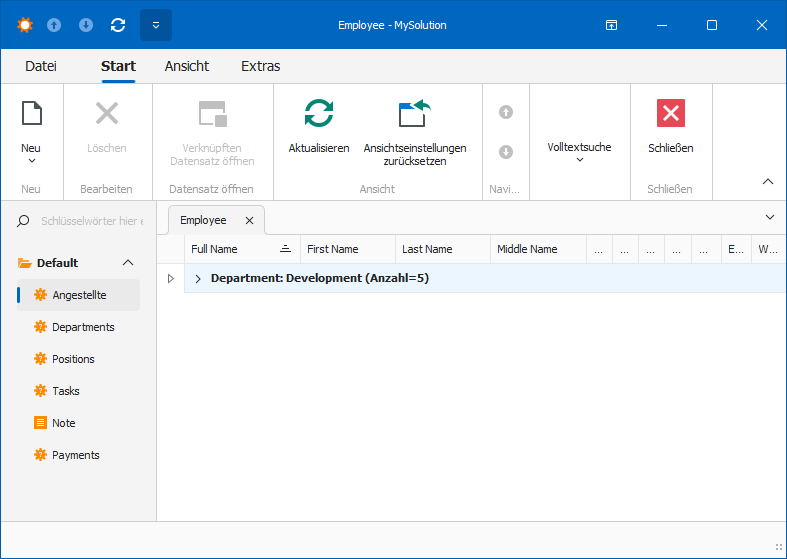Select Angestellte in the navigation

pyautogui.click(x=78, y=295)
